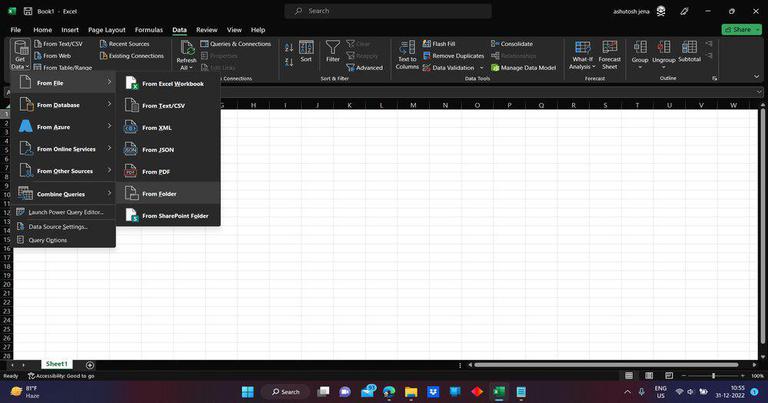Click the horizontal scrollbar
This screenshot has width=768, height=403.
click(606, 365)
